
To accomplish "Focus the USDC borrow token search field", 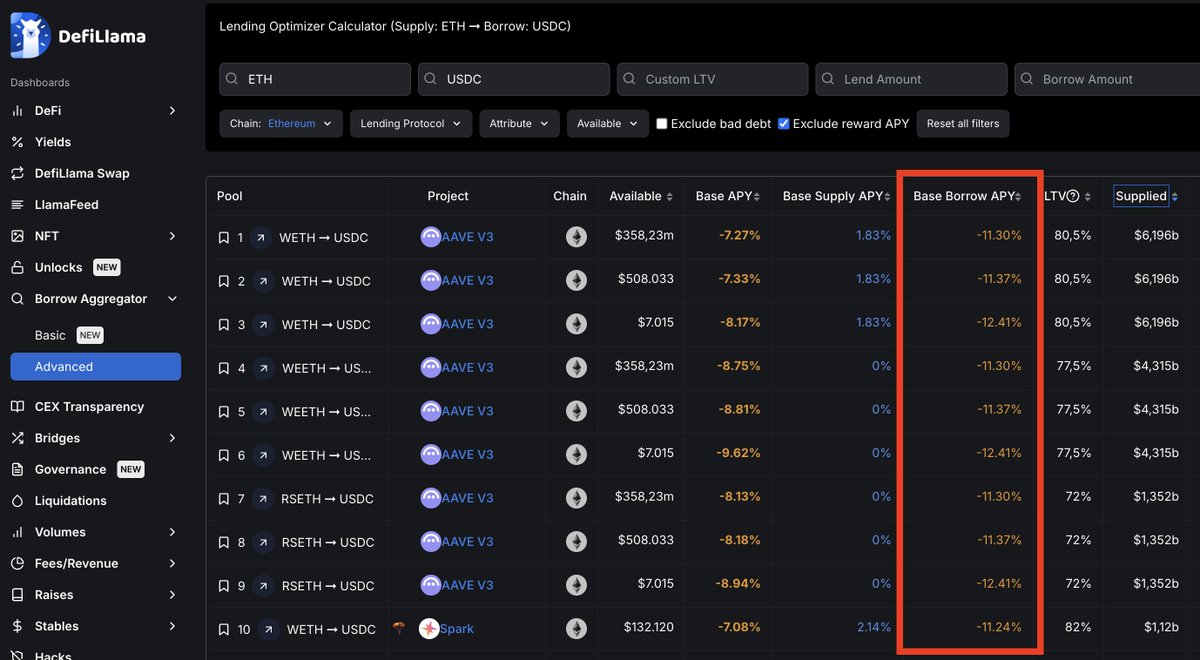I will (514, 79).
